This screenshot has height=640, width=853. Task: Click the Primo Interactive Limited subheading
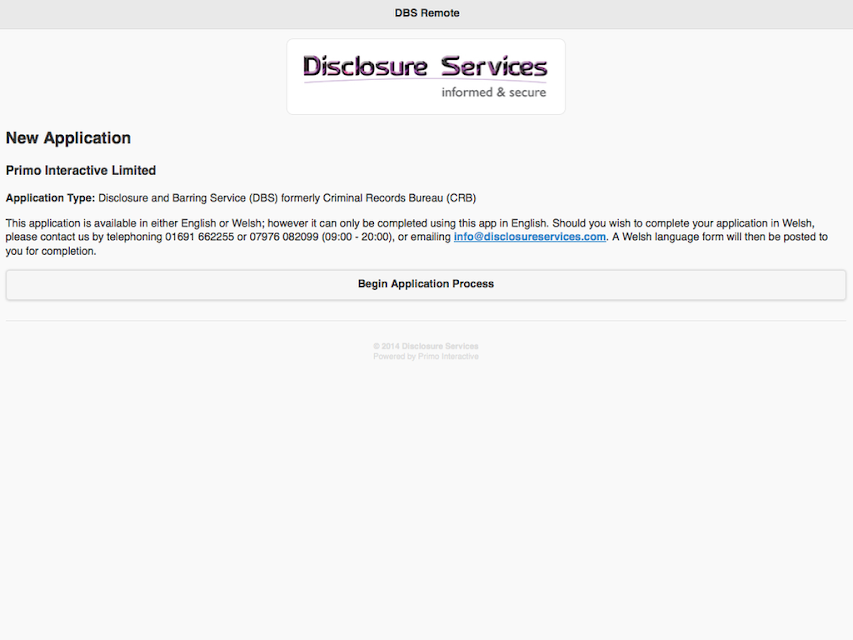click(x=81, y=171)
